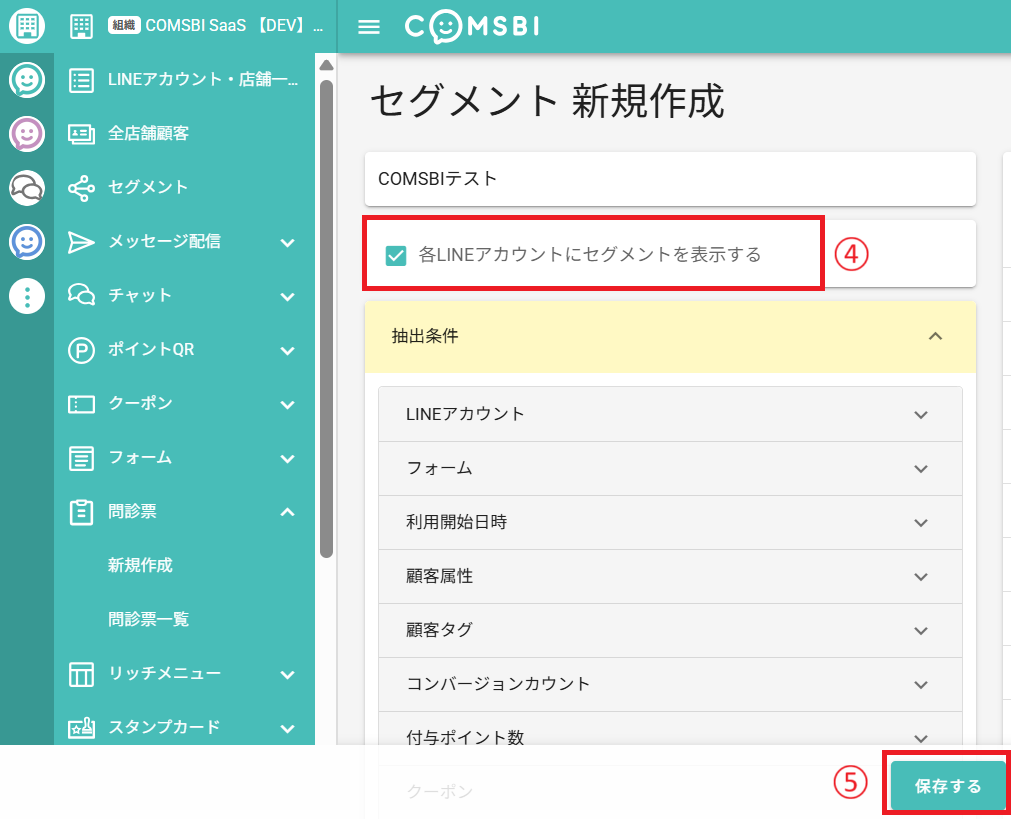
Task: Expand the ポイントQR submenu chevron
Action: [288, 351]
